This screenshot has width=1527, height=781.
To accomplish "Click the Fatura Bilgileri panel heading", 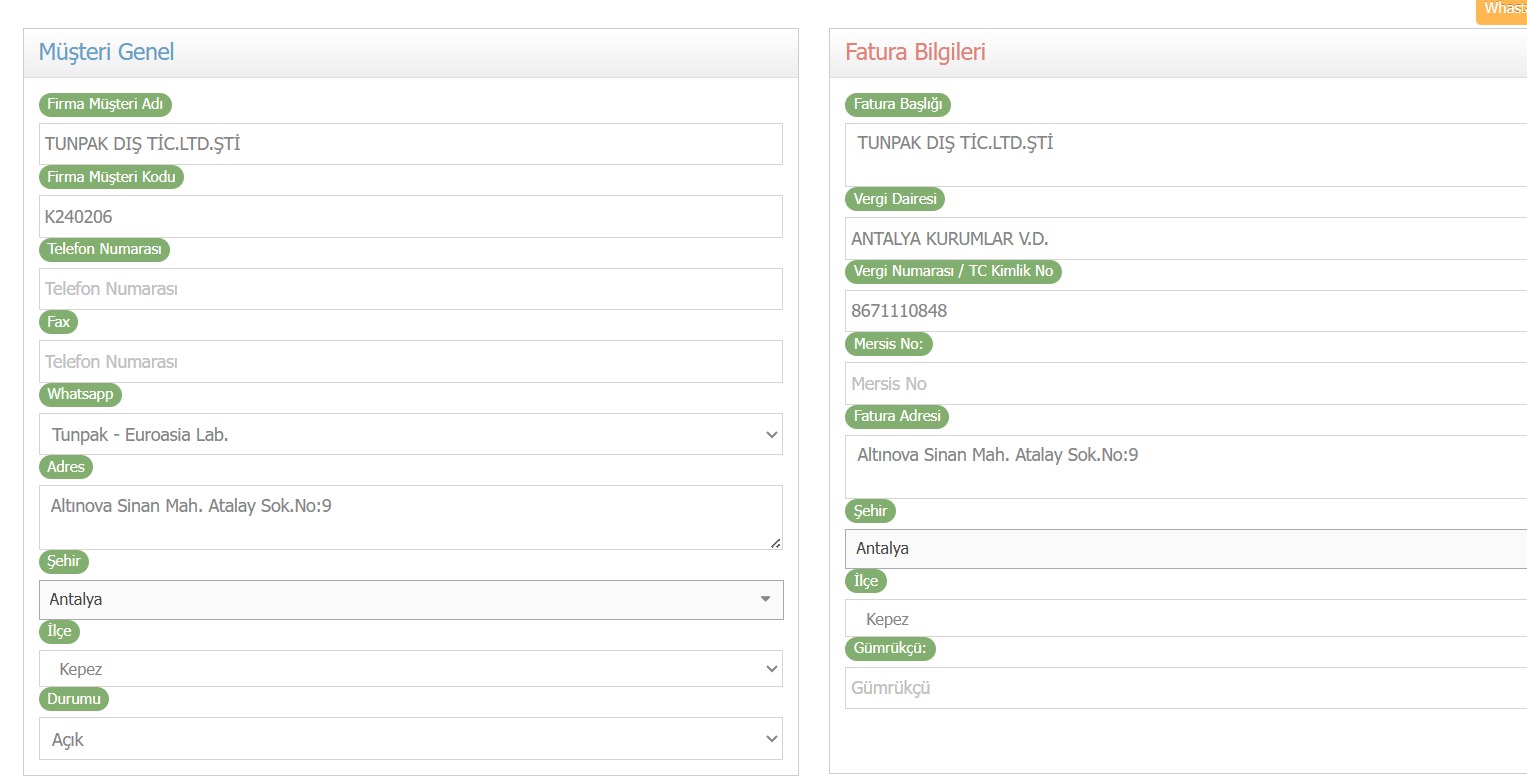I will pyautogui.click(x=915, y=52).
